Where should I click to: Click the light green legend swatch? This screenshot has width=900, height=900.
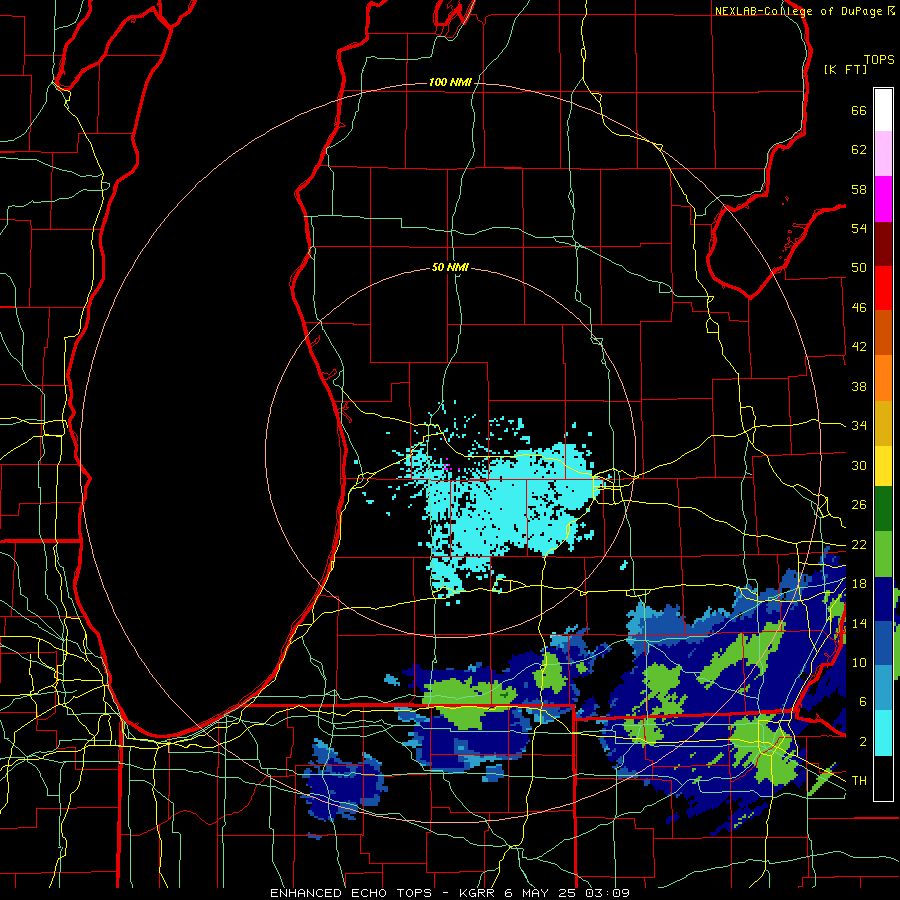click(883, 554)
